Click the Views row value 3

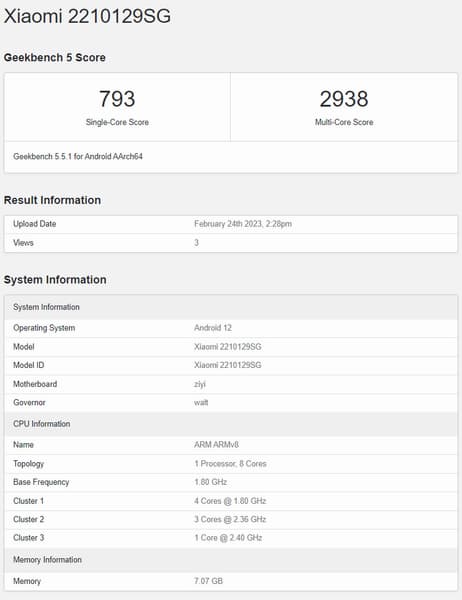[196, 243]
